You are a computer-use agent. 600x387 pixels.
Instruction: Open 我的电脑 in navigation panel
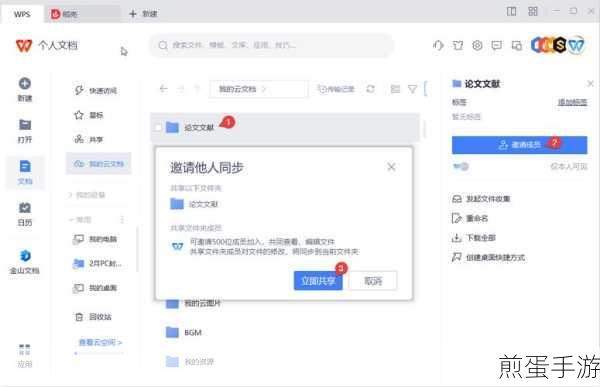95,239
